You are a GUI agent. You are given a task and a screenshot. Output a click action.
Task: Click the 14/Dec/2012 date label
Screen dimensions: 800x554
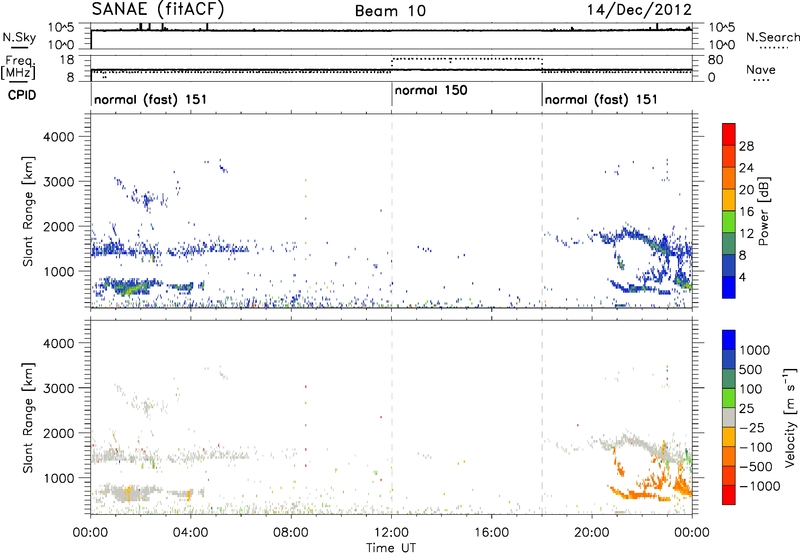click(x=639, y=10)
